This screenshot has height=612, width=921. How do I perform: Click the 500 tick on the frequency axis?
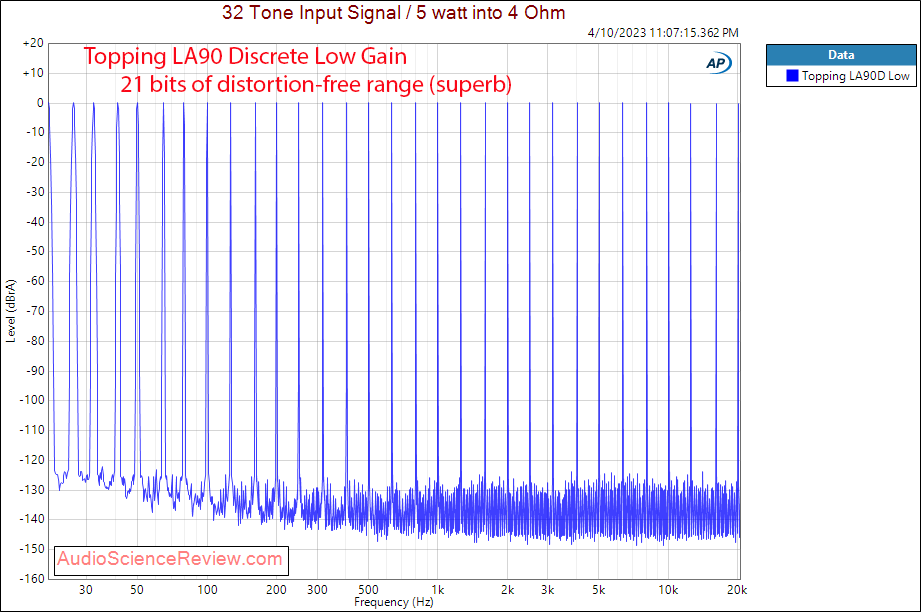pyautogui.click(x=367, y=589)
